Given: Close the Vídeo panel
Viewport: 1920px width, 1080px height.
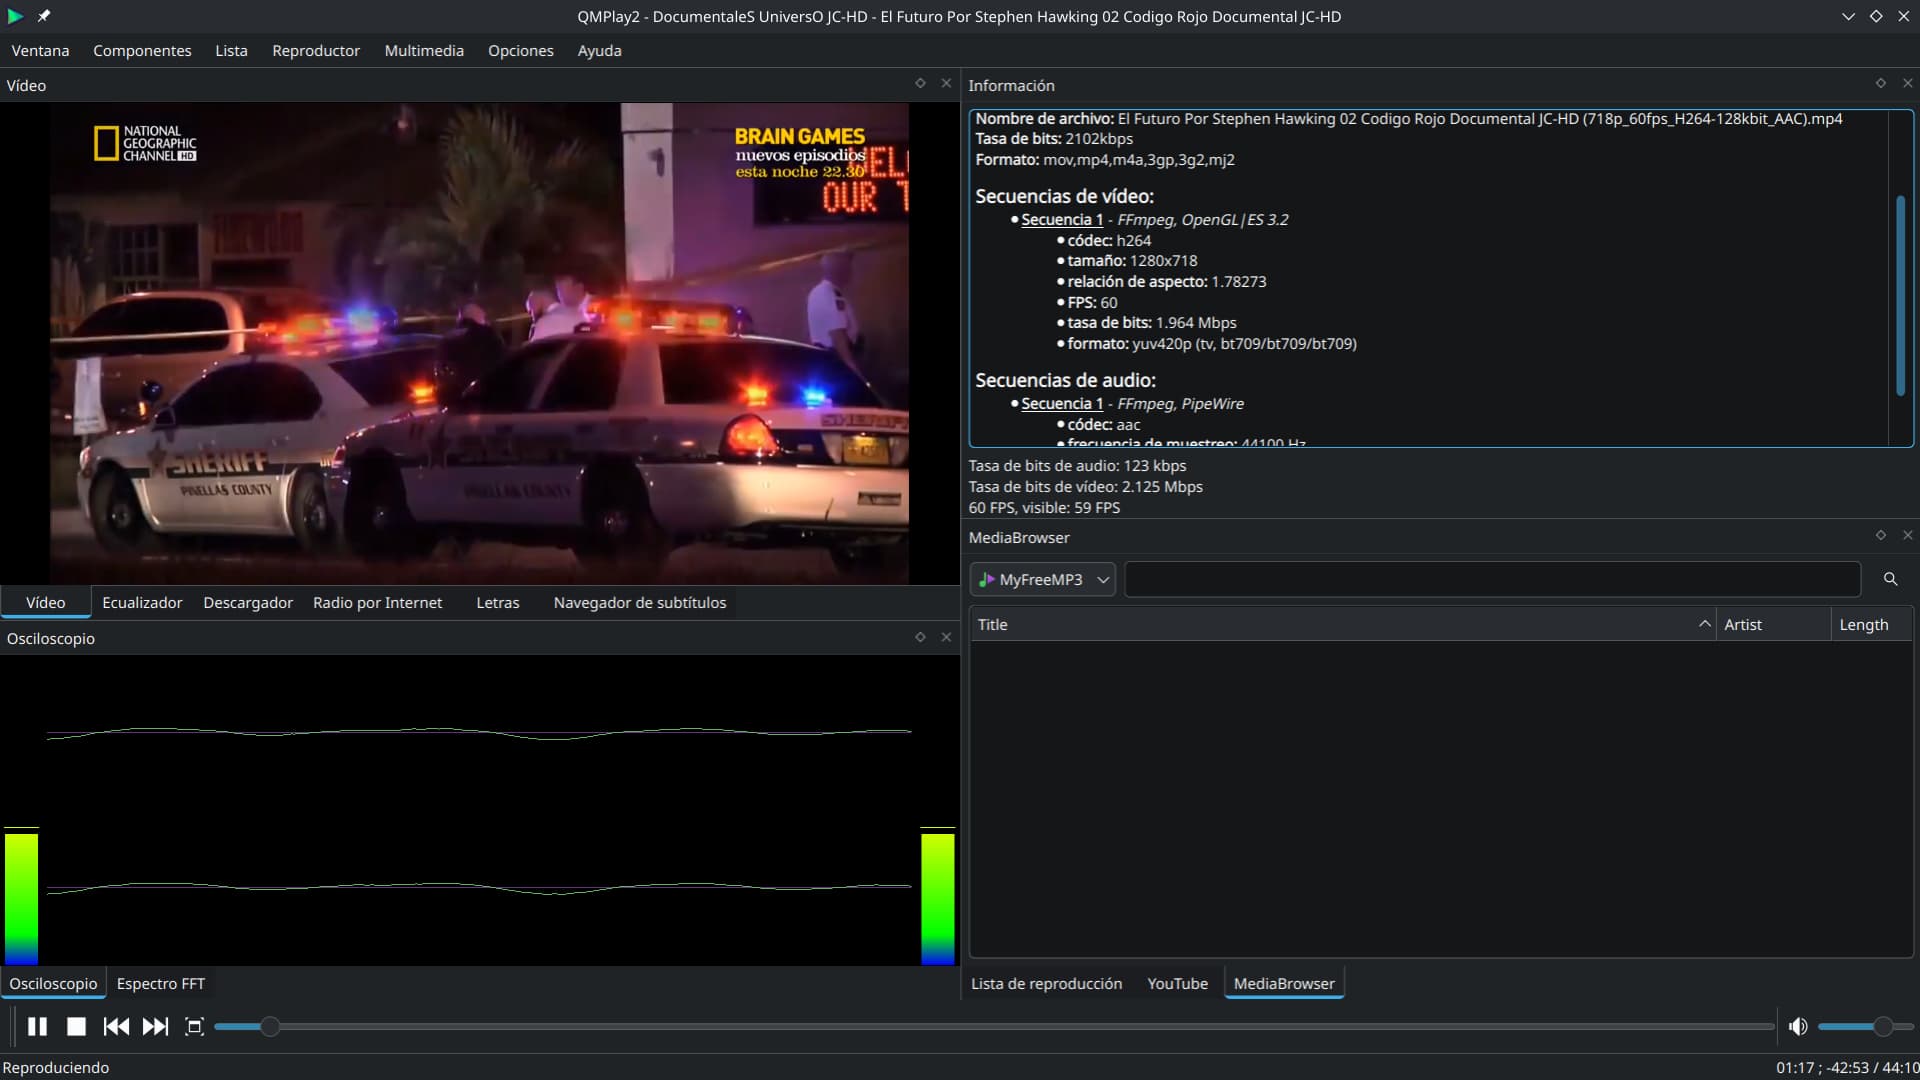Looking at the screenshot, I should coord(946,84).
